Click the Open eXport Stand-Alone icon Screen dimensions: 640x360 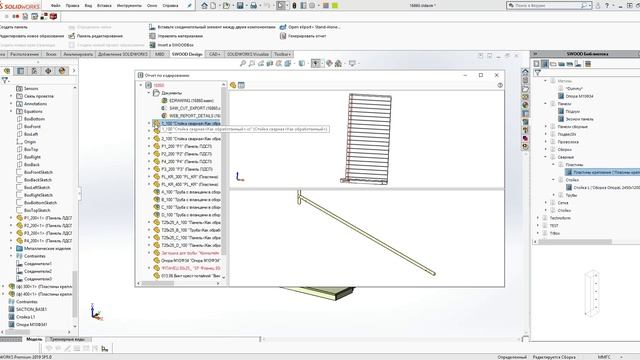282,27
